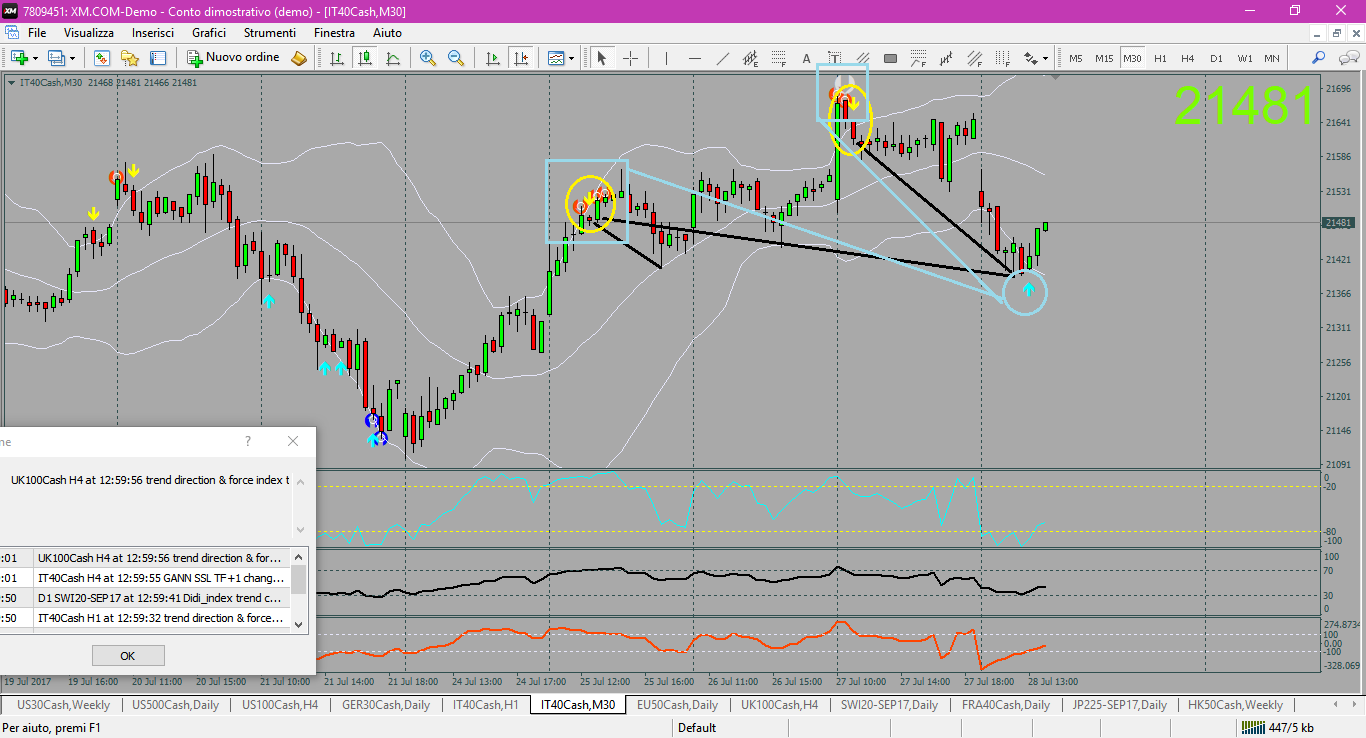Image resolution: width=1366 pixels, height=738 pixels.
Task: Open the chat bubbles icon
Action: pos(1347,58)
